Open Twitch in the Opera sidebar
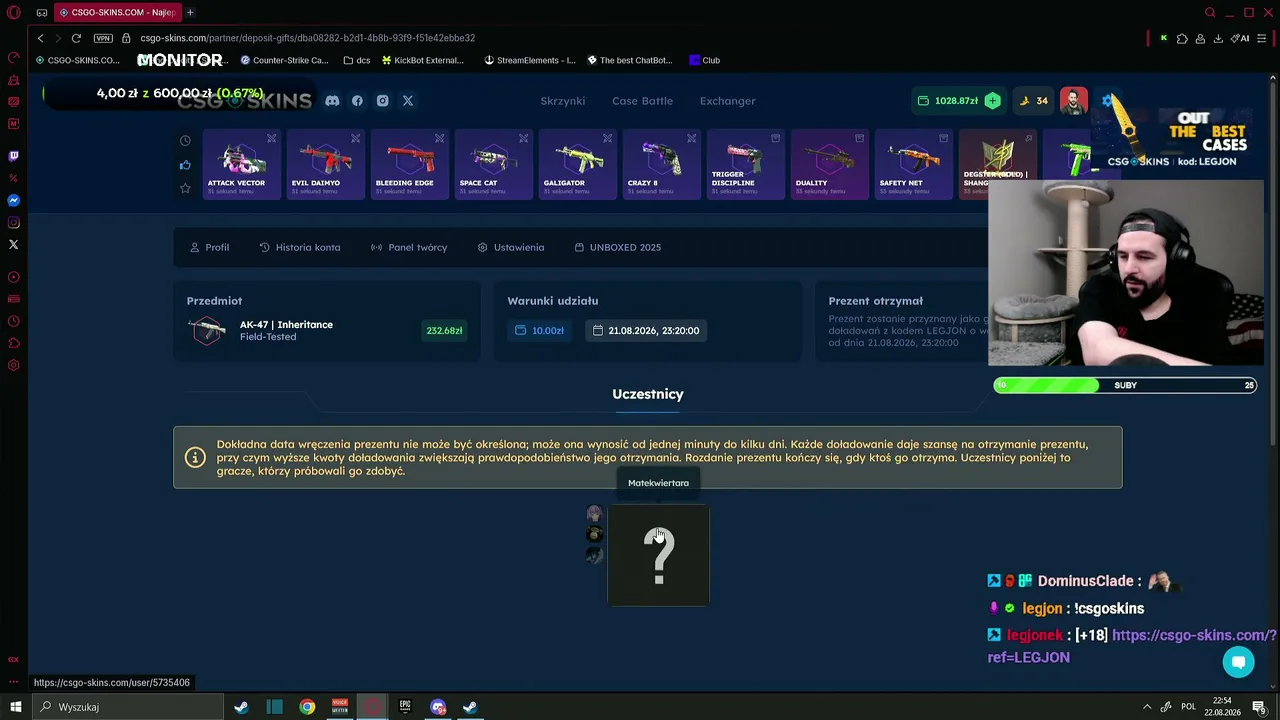1280x720 pixels. (x=13, y=156)
